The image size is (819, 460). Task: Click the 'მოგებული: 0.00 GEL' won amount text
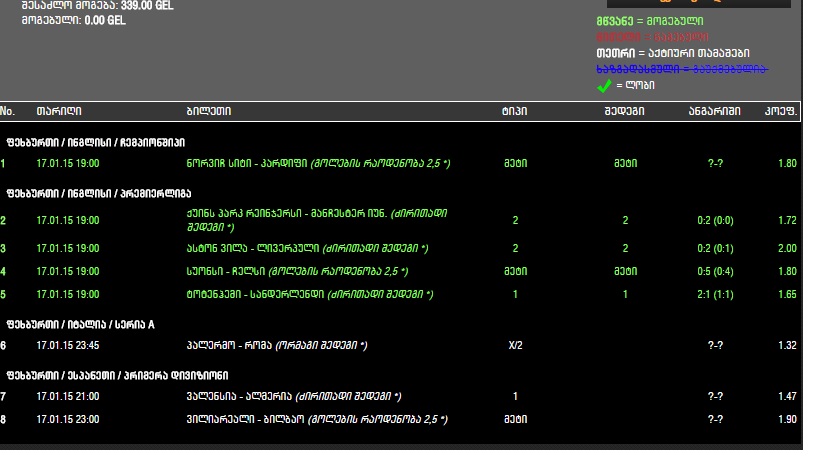(x=74, y=20)
